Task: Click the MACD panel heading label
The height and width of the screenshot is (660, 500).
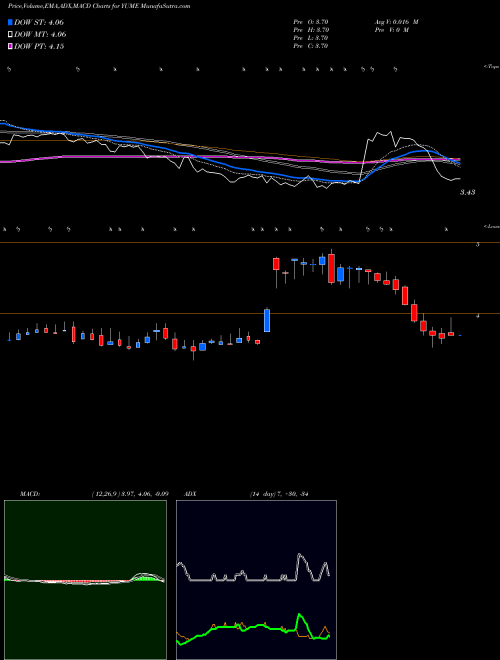Action: click(x=30, y=494)
